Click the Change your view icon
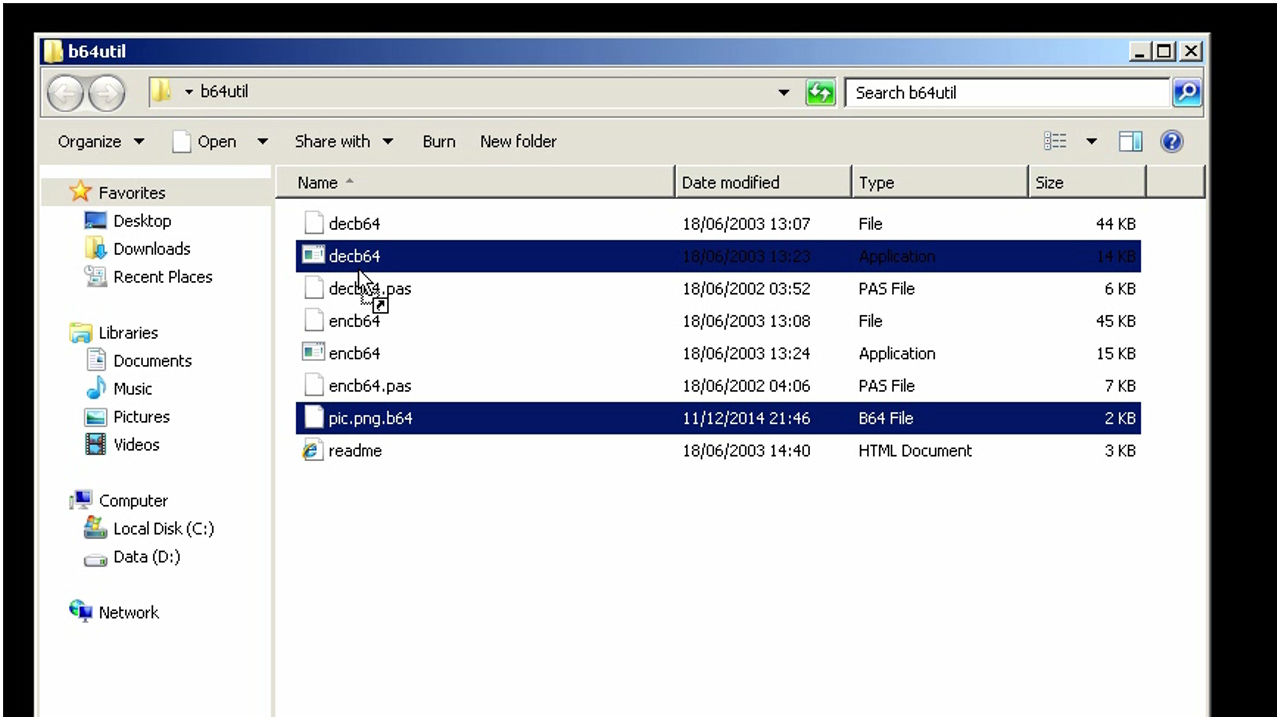The width and height of the screenshot is (1280, 720). [x=1055, y=142]
